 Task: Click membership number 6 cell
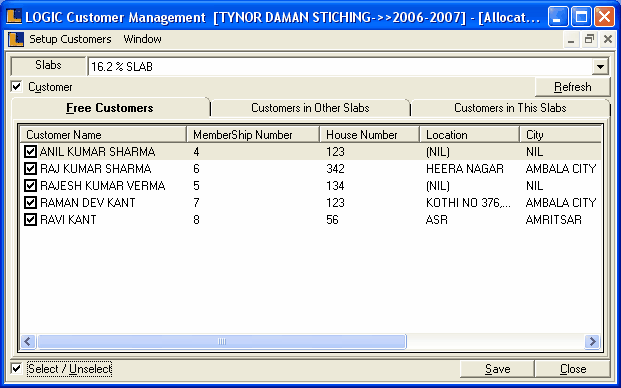click(x=196, y=169)
